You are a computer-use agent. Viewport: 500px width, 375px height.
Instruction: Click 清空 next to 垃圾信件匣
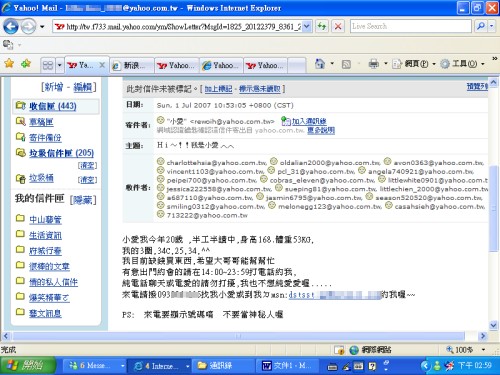[x=87, y=166]
